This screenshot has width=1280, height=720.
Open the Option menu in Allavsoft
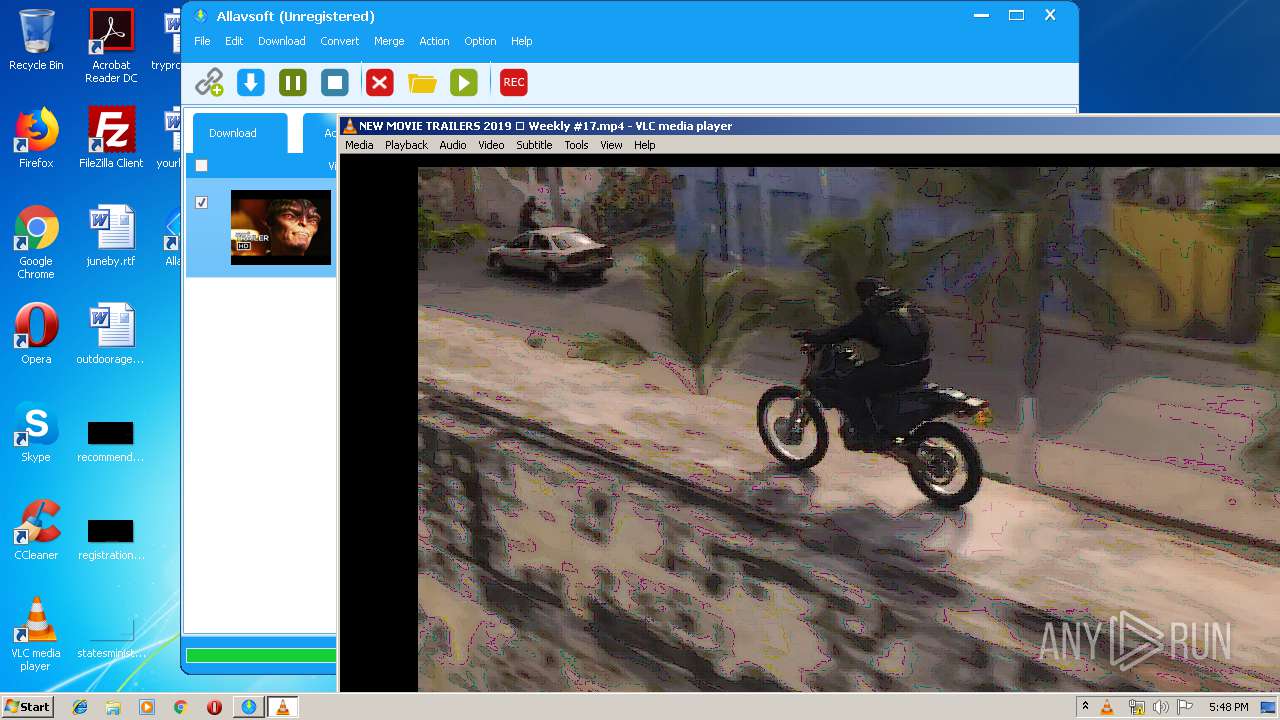(x=480, y=41)
